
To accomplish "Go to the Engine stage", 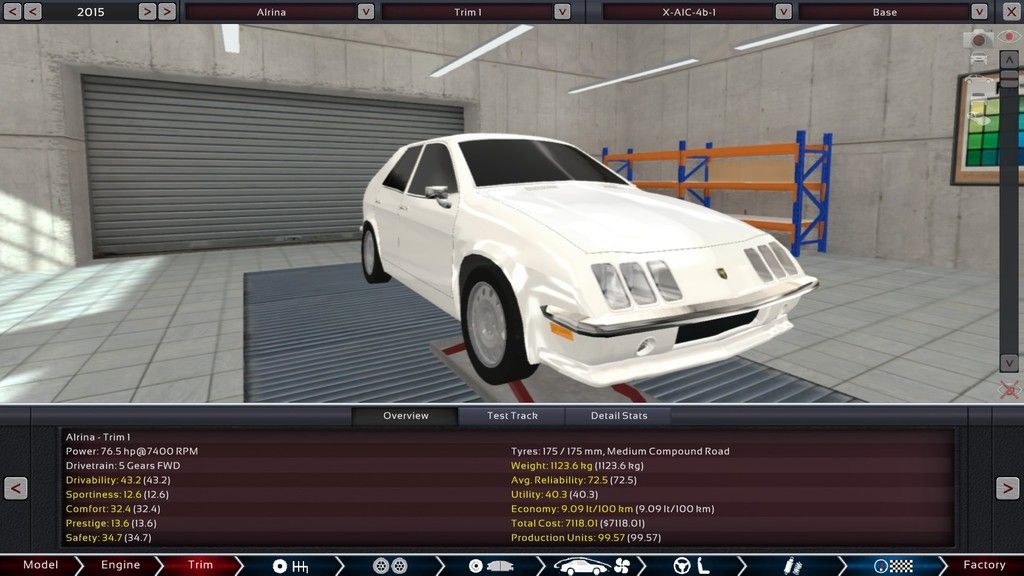I will [120, 565].
